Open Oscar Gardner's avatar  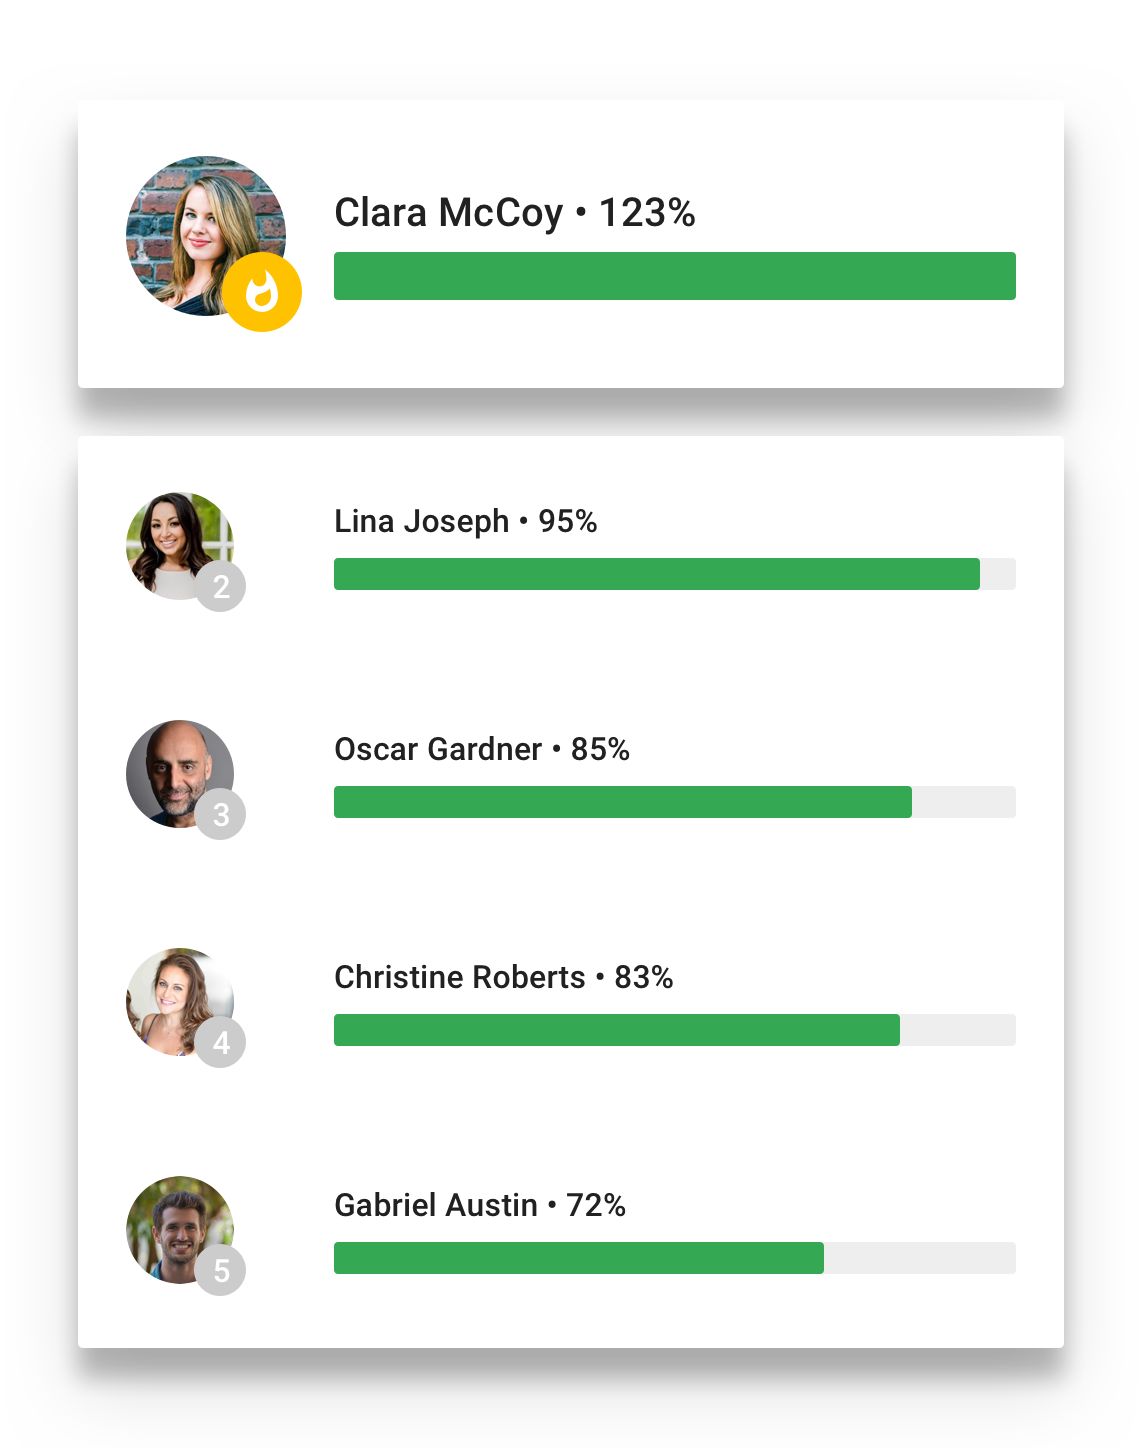172,768
